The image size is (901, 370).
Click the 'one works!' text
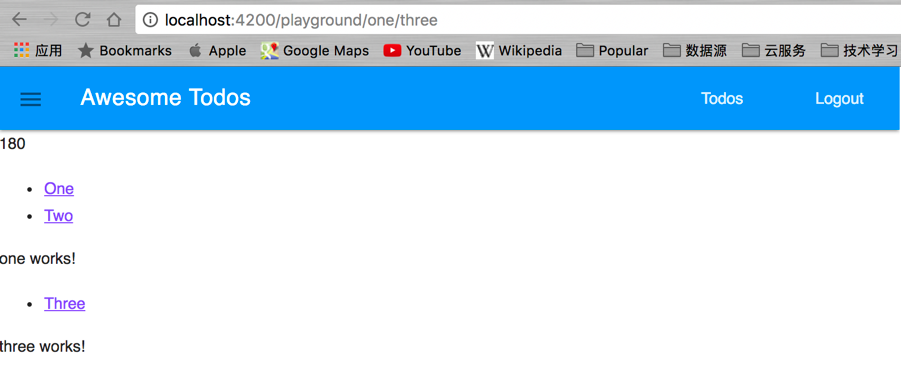click(37, 259)
